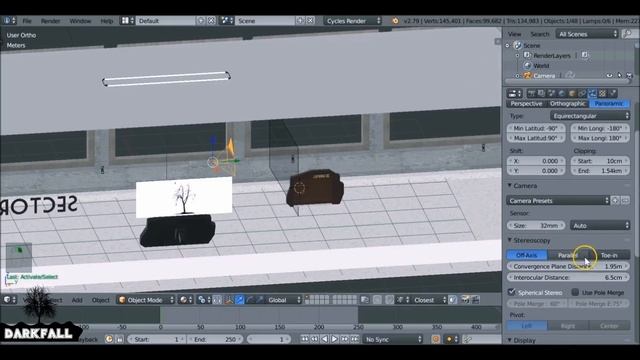Image resolution: width=640 pixels, height=360 pixels.
Task: Toggle Camera selectability cursor icon in outliner
Action: pyautogui.click(x=620, y=76)
